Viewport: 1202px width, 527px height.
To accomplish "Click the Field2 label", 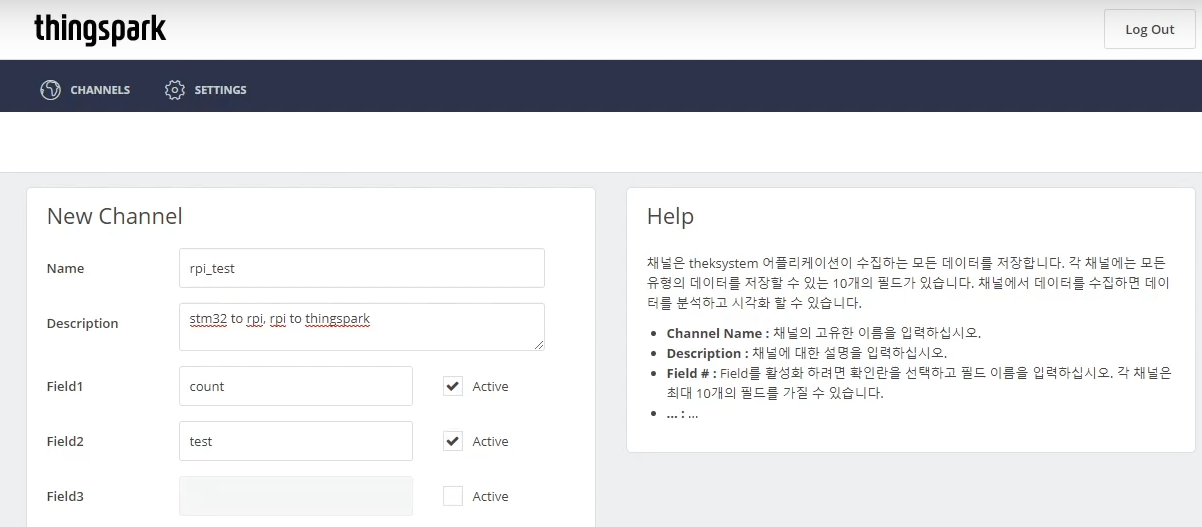I will coord(65,441).
